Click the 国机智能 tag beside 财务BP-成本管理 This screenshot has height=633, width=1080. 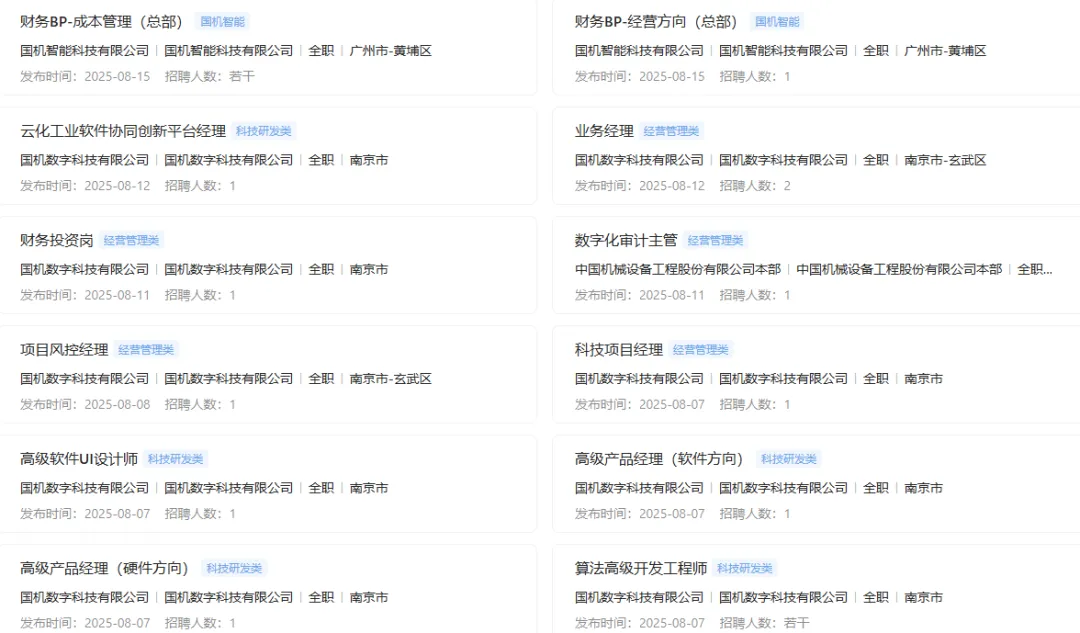tap(222, 22)
